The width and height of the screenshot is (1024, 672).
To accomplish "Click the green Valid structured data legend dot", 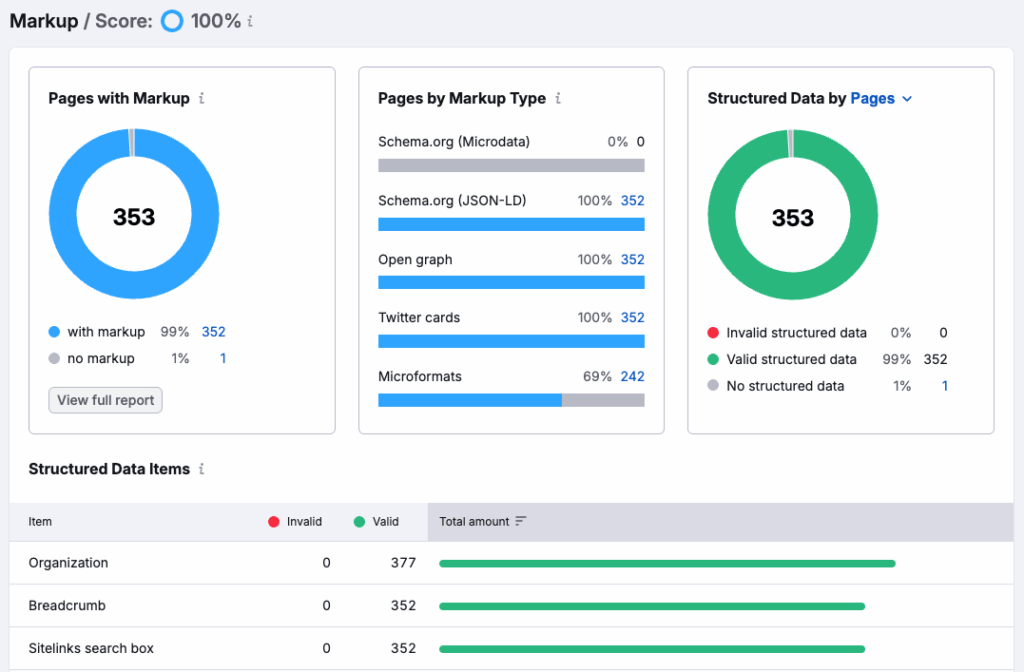I will point(713,359).
